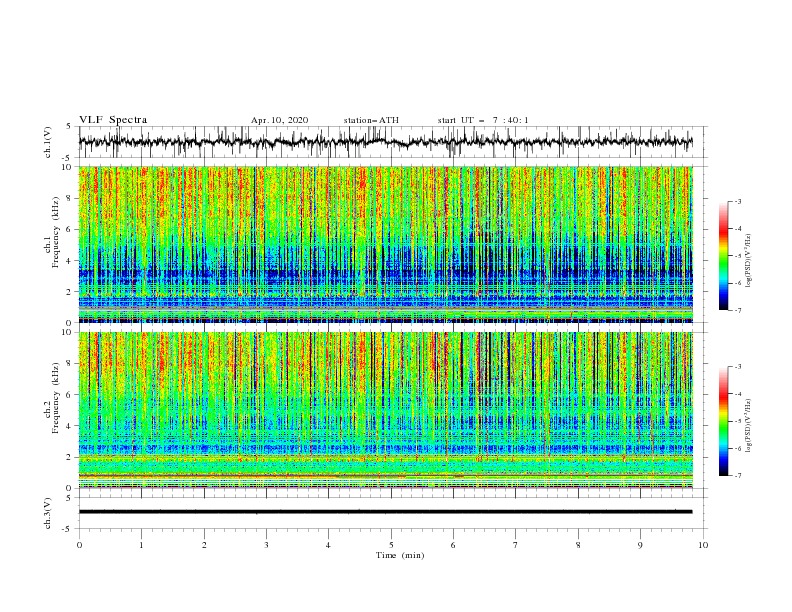Click the "3" tick on the time axis
This screenshot has height=612, width=792.
point(266,545)
